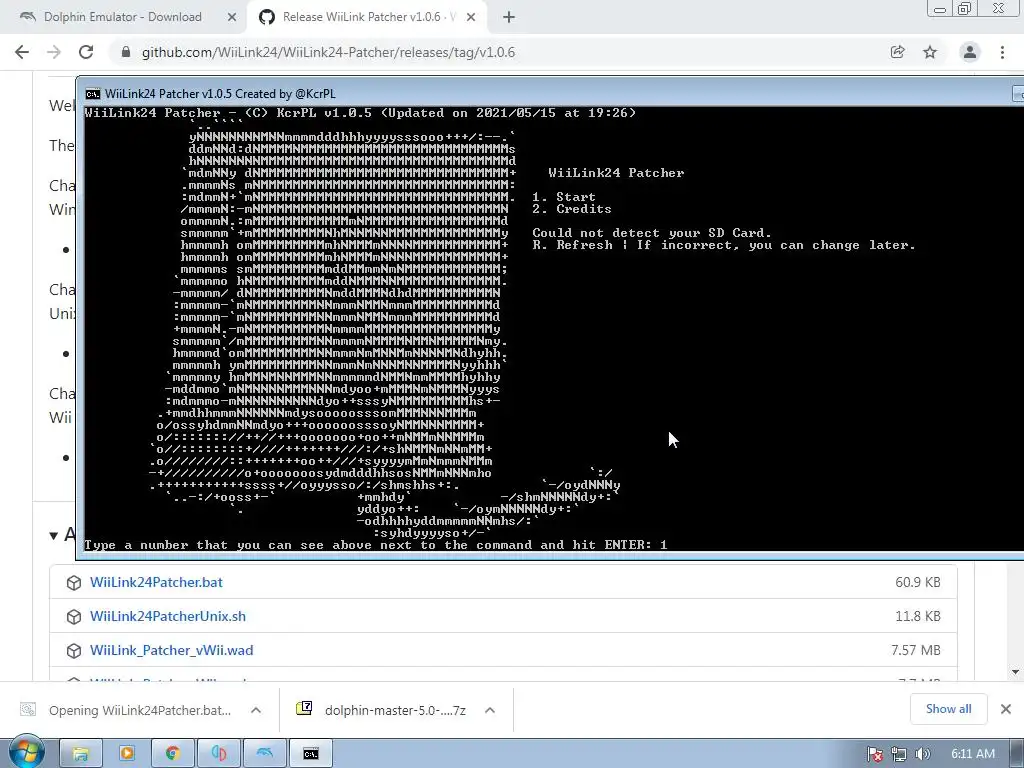Click the Action Center flag tray icon
Viewport: 1024px width, 768px height.
875,754
